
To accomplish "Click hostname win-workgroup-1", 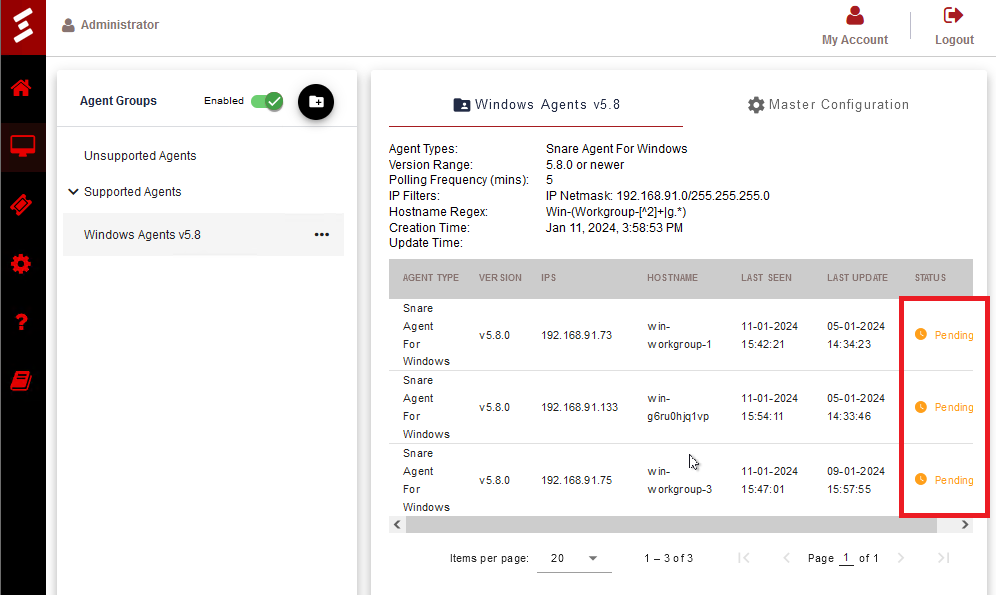I will point(679,335).
